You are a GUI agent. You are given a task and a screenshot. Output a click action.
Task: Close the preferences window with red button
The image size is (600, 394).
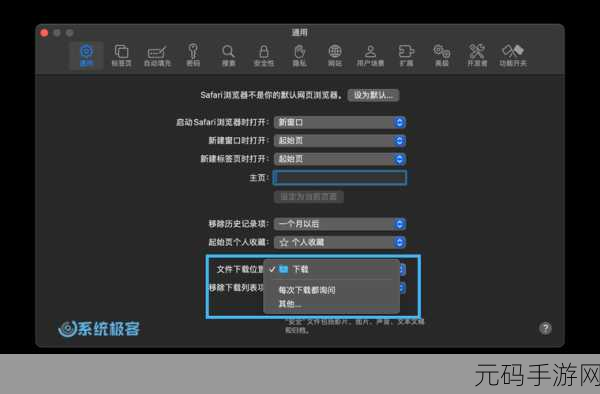(x=44, y=33)
